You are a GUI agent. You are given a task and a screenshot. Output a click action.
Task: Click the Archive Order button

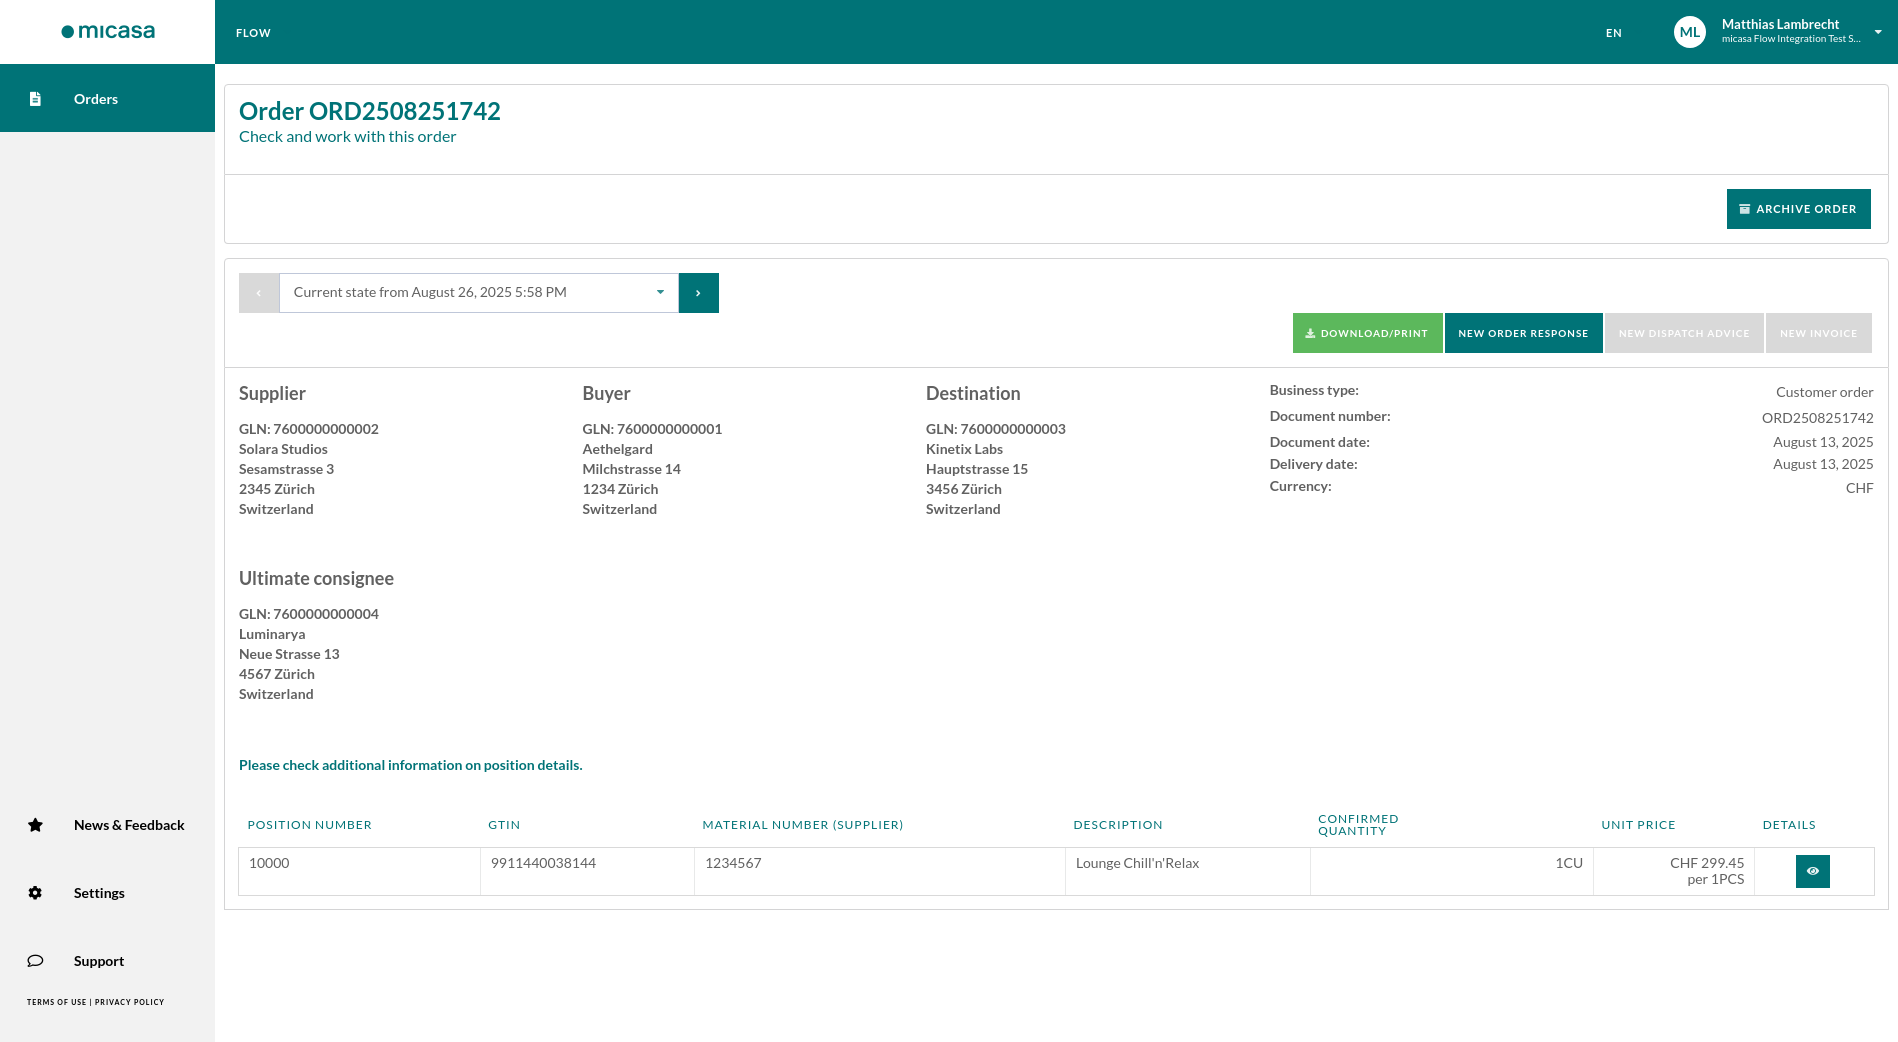pos(1798,209)
